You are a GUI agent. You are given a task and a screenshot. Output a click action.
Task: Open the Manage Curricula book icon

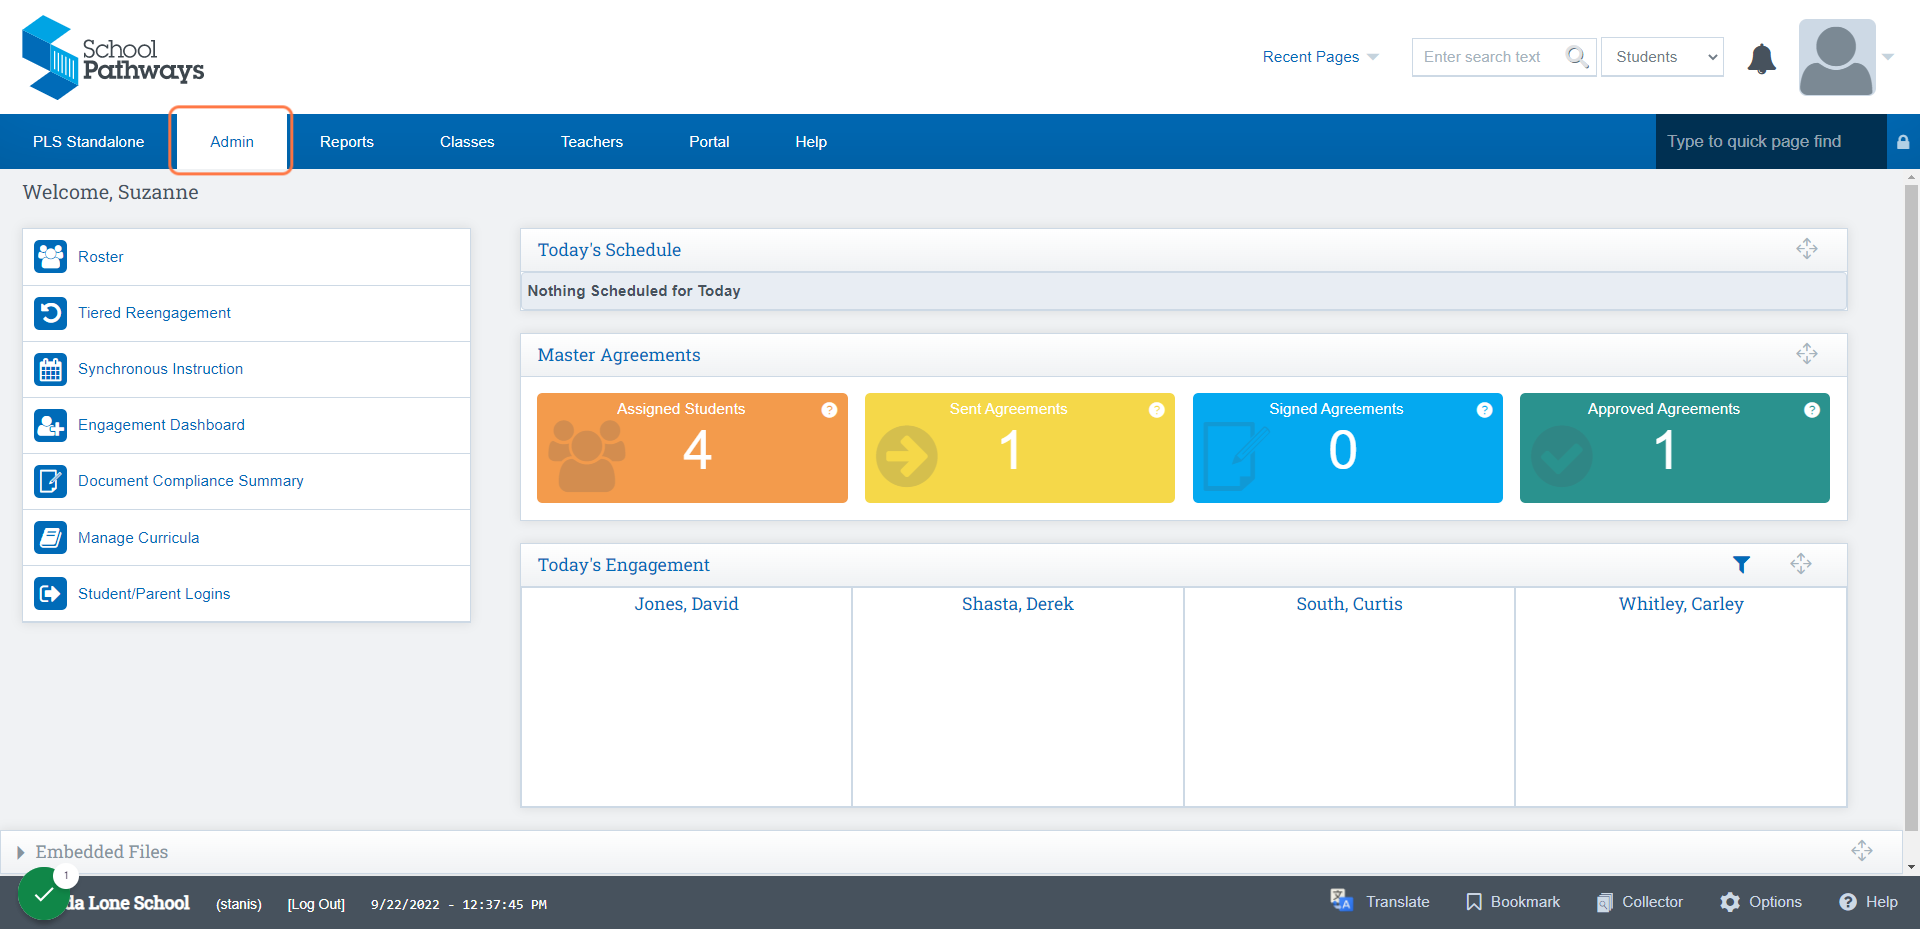click(50, 537)
